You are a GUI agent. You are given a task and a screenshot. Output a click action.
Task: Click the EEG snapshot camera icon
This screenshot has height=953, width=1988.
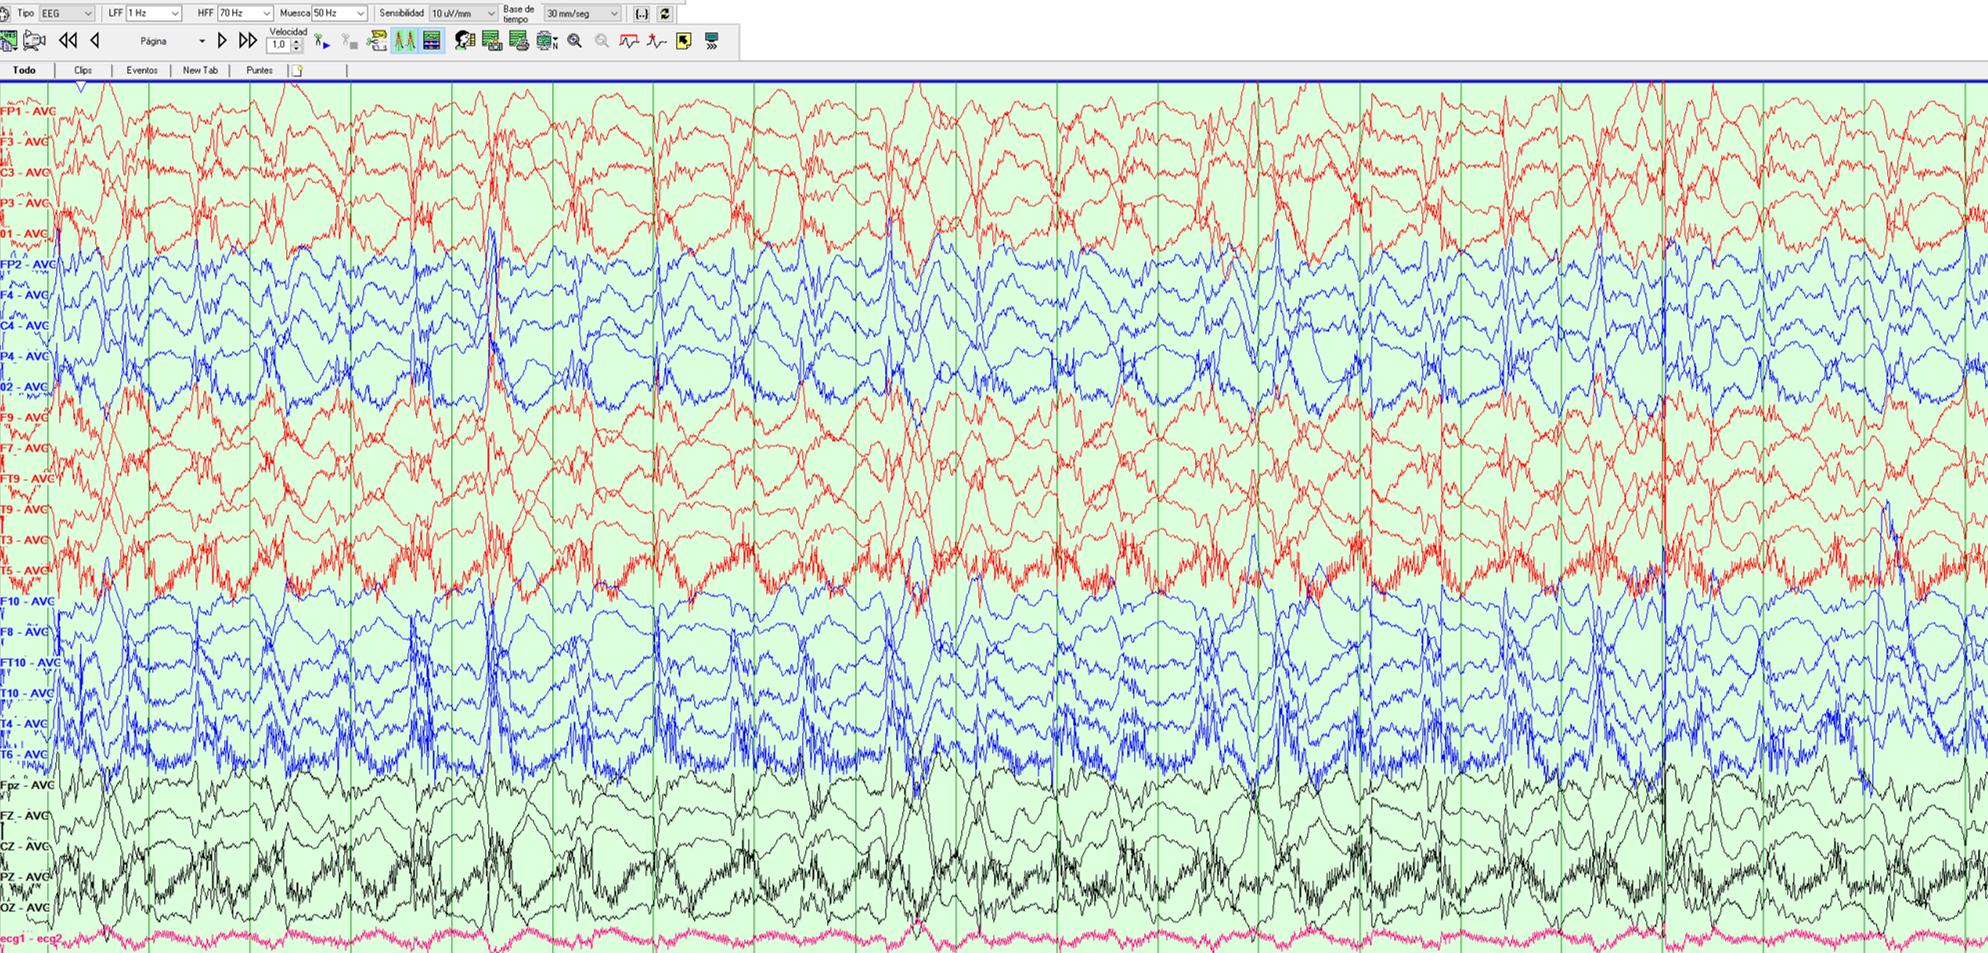pos(492,41)
